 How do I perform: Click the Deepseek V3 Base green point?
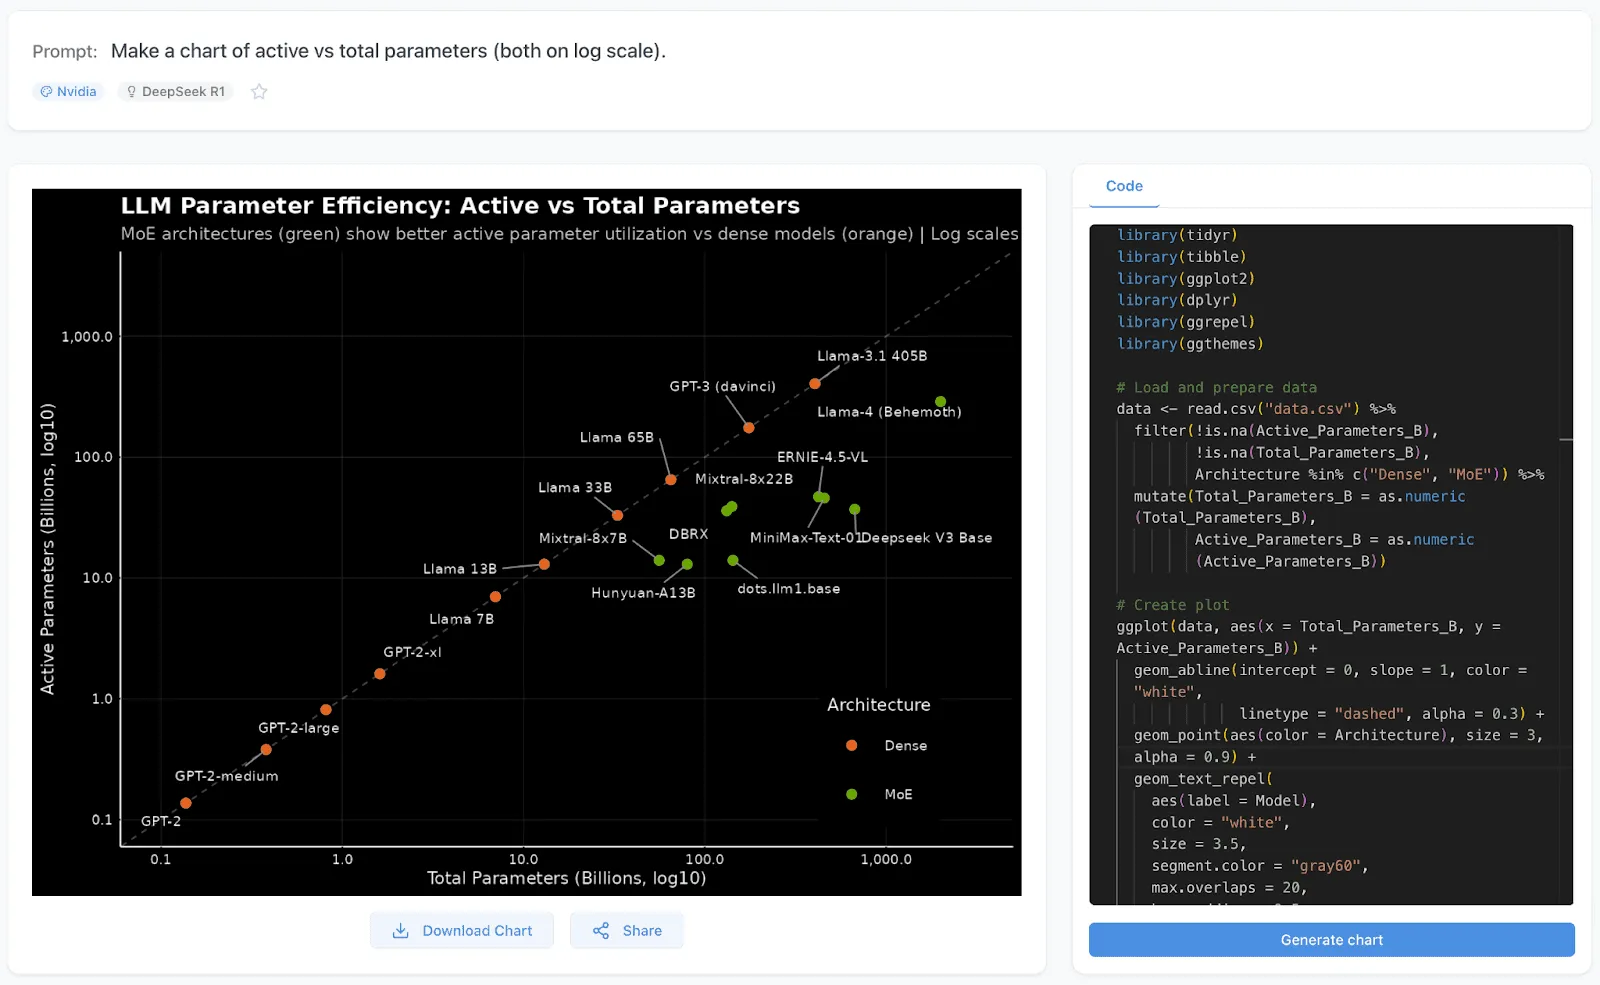[x=854, y=510]
